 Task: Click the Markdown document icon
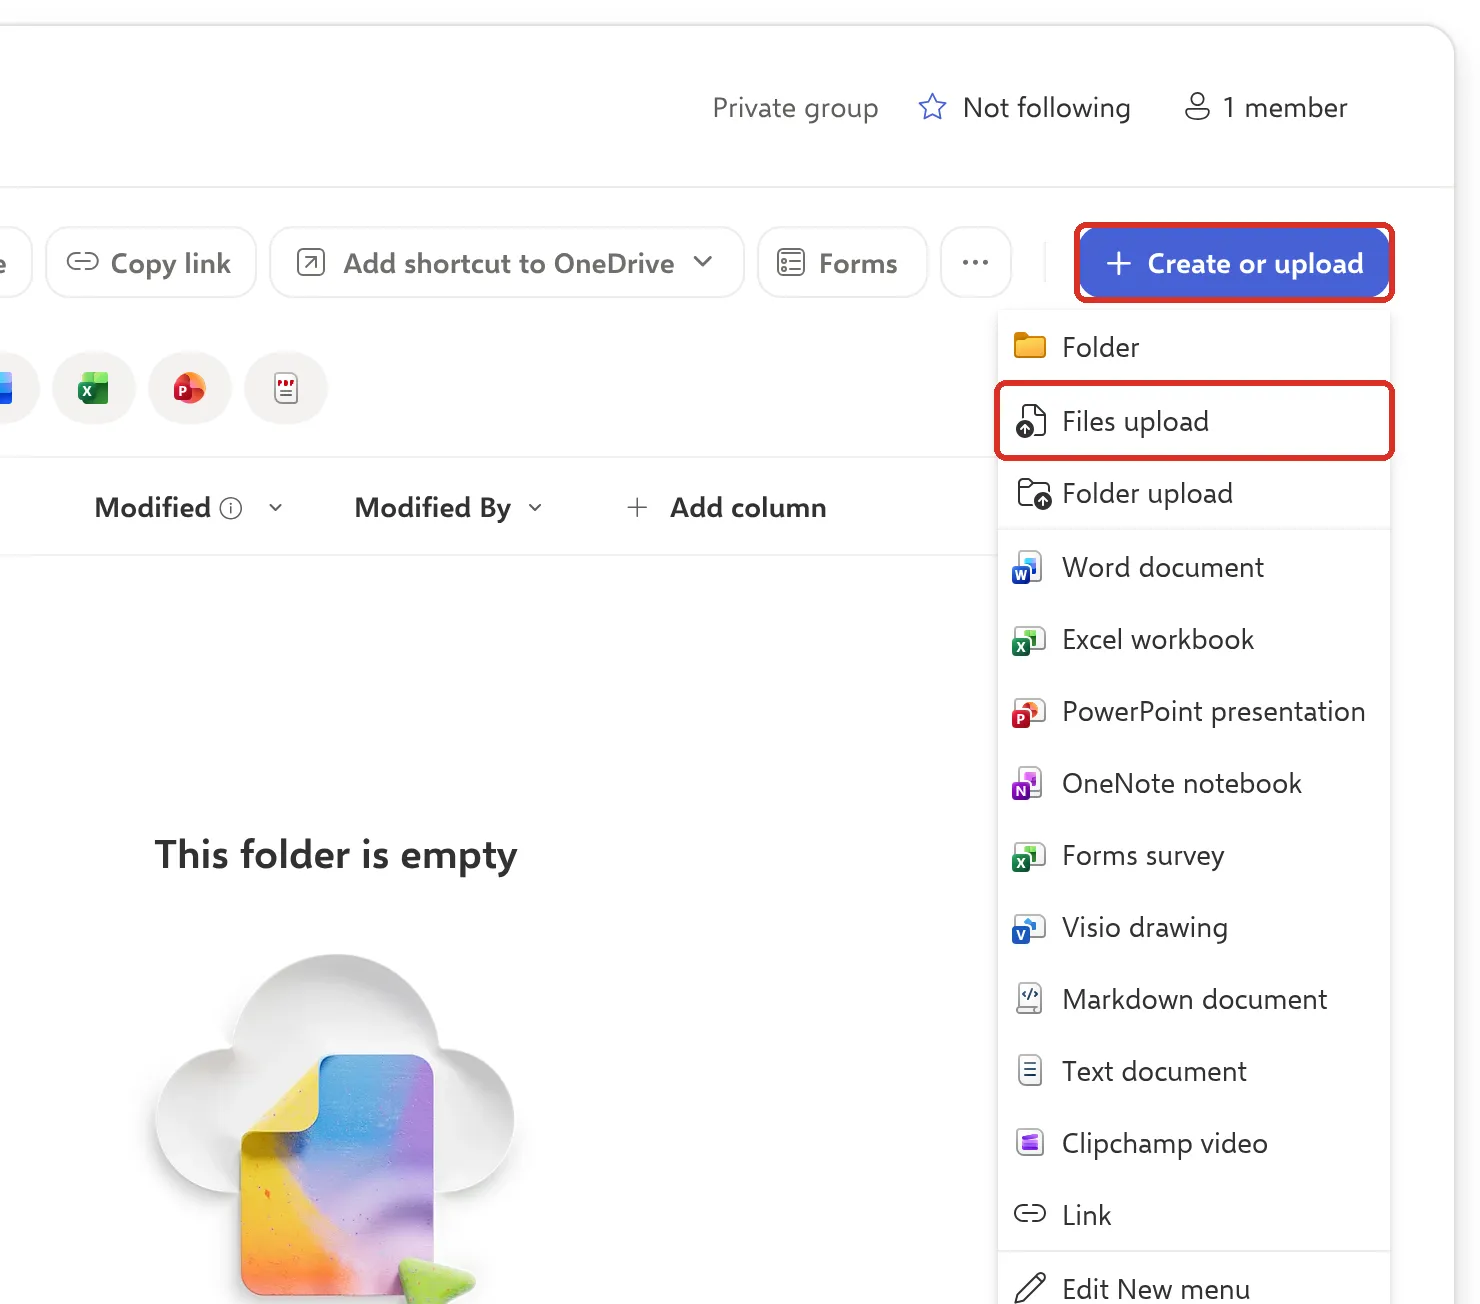click(x=1029, y=998)
